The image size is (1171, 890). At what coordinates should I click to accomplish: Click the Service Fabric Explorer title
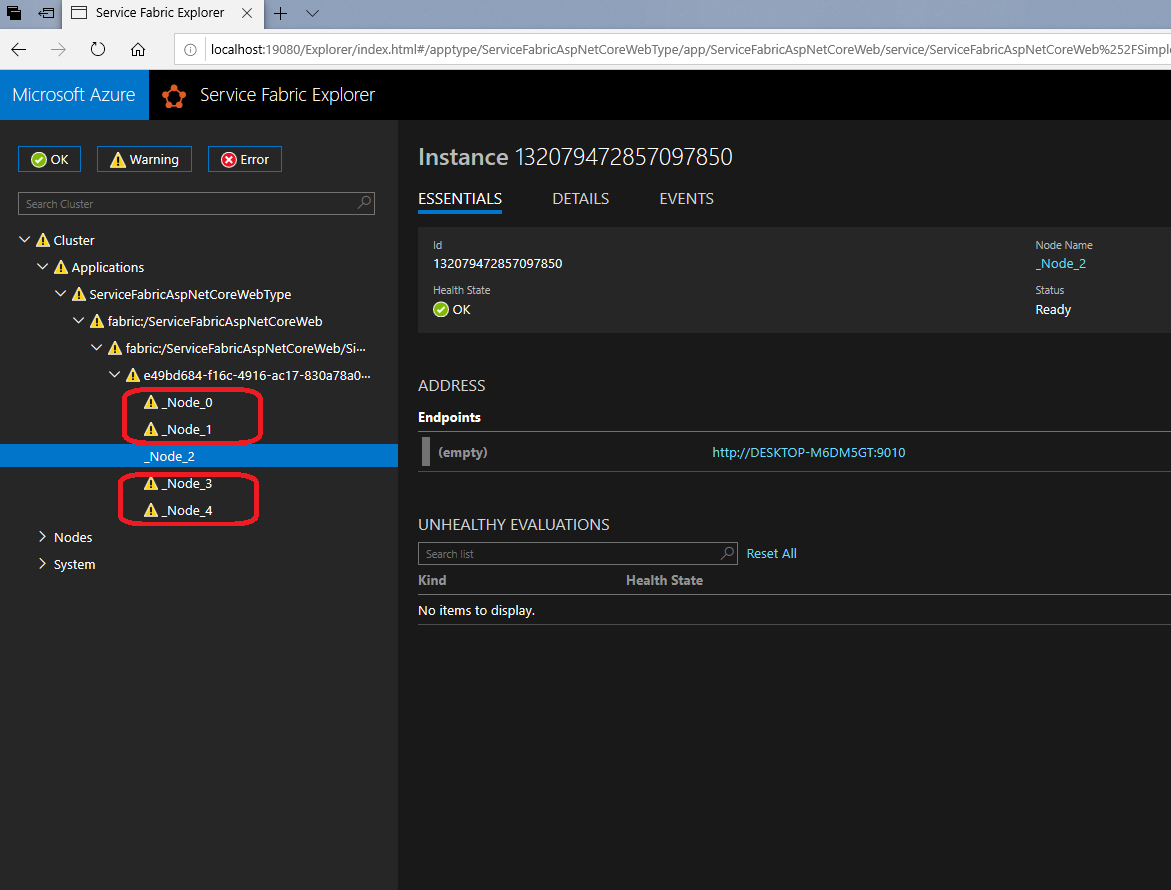coord(288,95)
